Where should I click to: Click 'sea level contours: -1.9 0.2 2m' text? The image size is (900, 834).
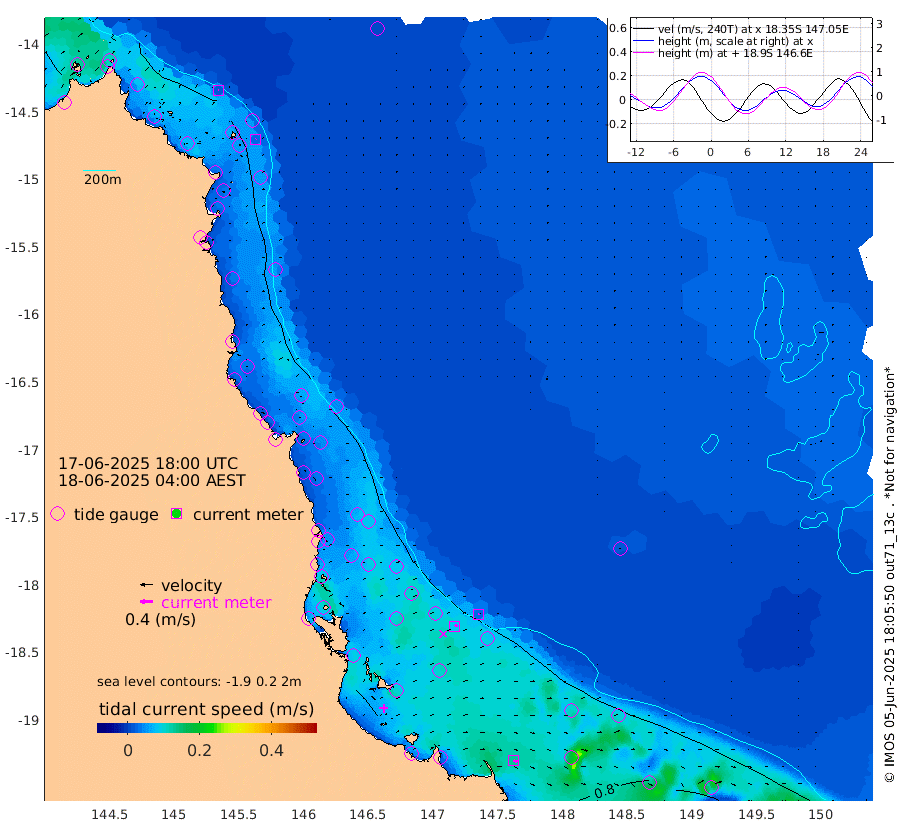(x=199, y=681)
